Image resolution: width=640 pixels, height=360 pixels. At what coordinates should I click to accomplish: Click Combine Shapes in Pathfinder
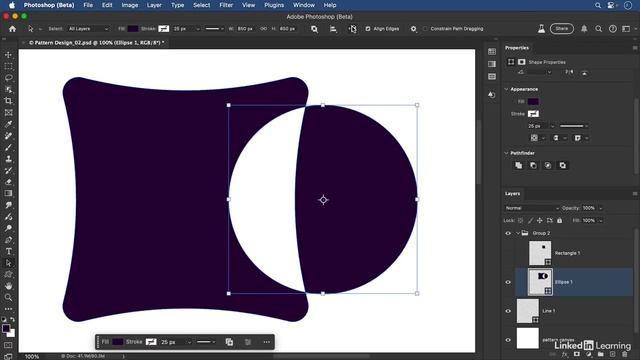coord(518,165)
